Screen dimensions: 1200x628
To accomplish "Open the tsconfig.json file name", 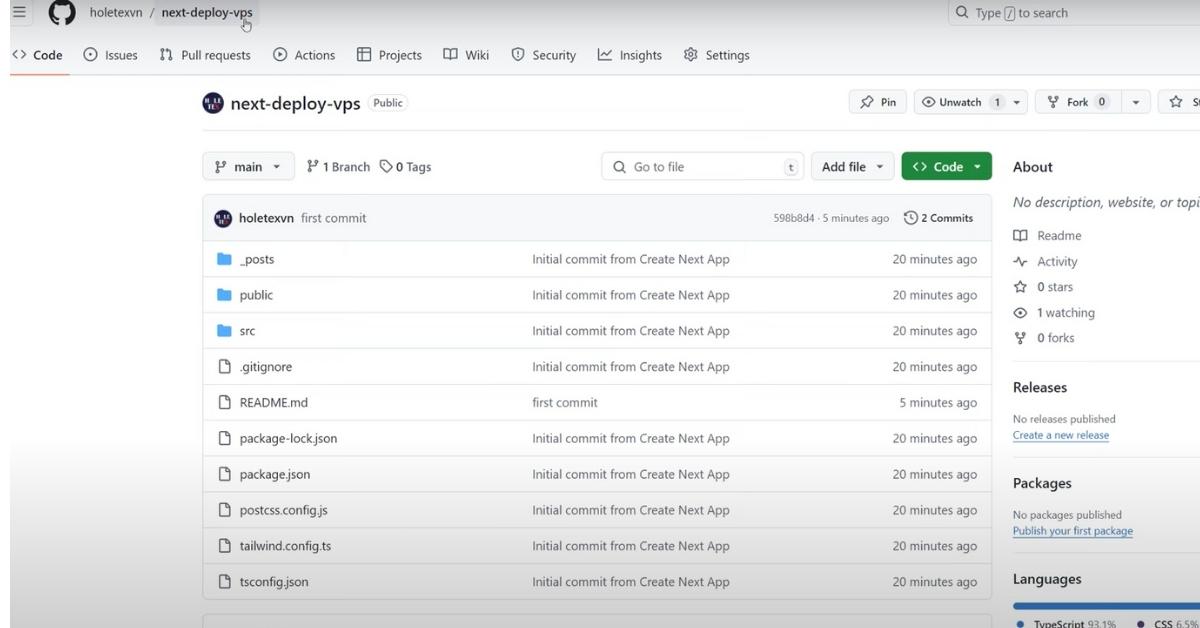I will click(x=274, y=582).
